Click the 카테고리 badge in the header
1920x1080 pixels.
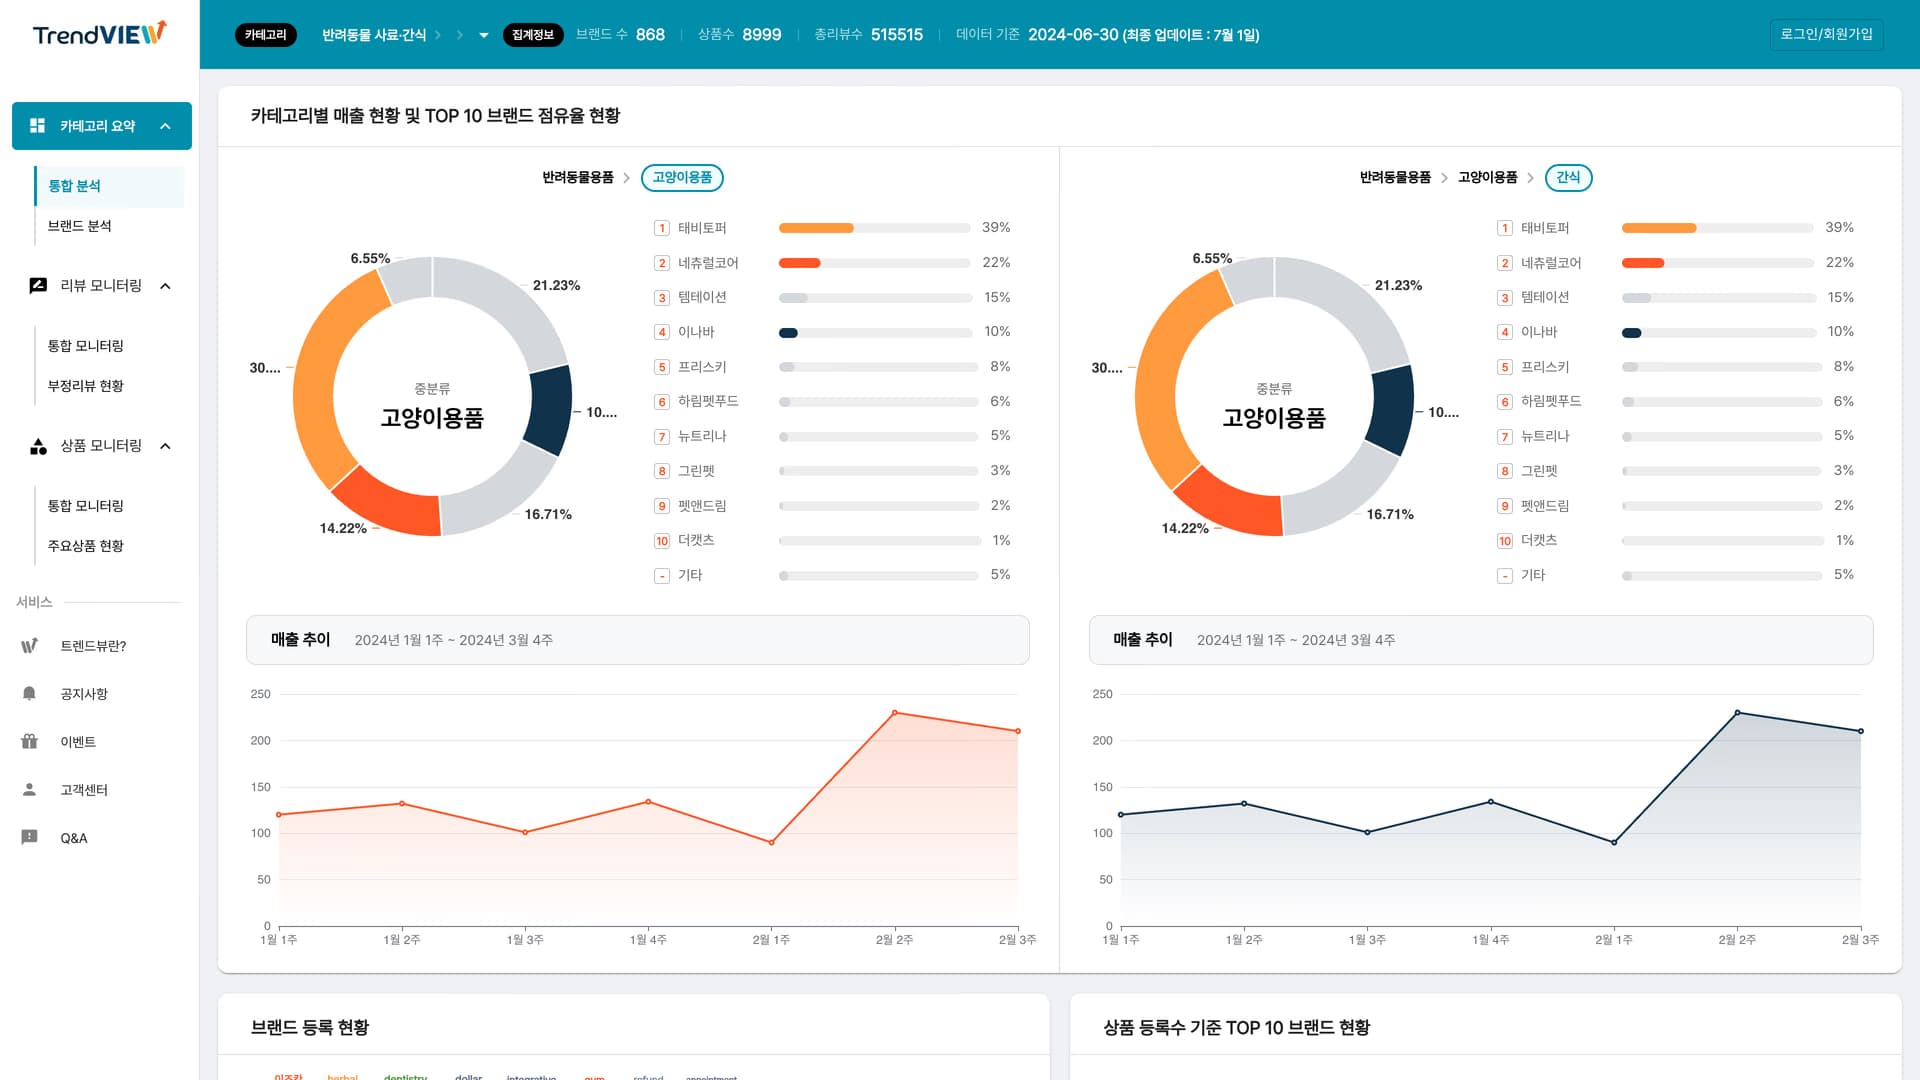point(266,35)
